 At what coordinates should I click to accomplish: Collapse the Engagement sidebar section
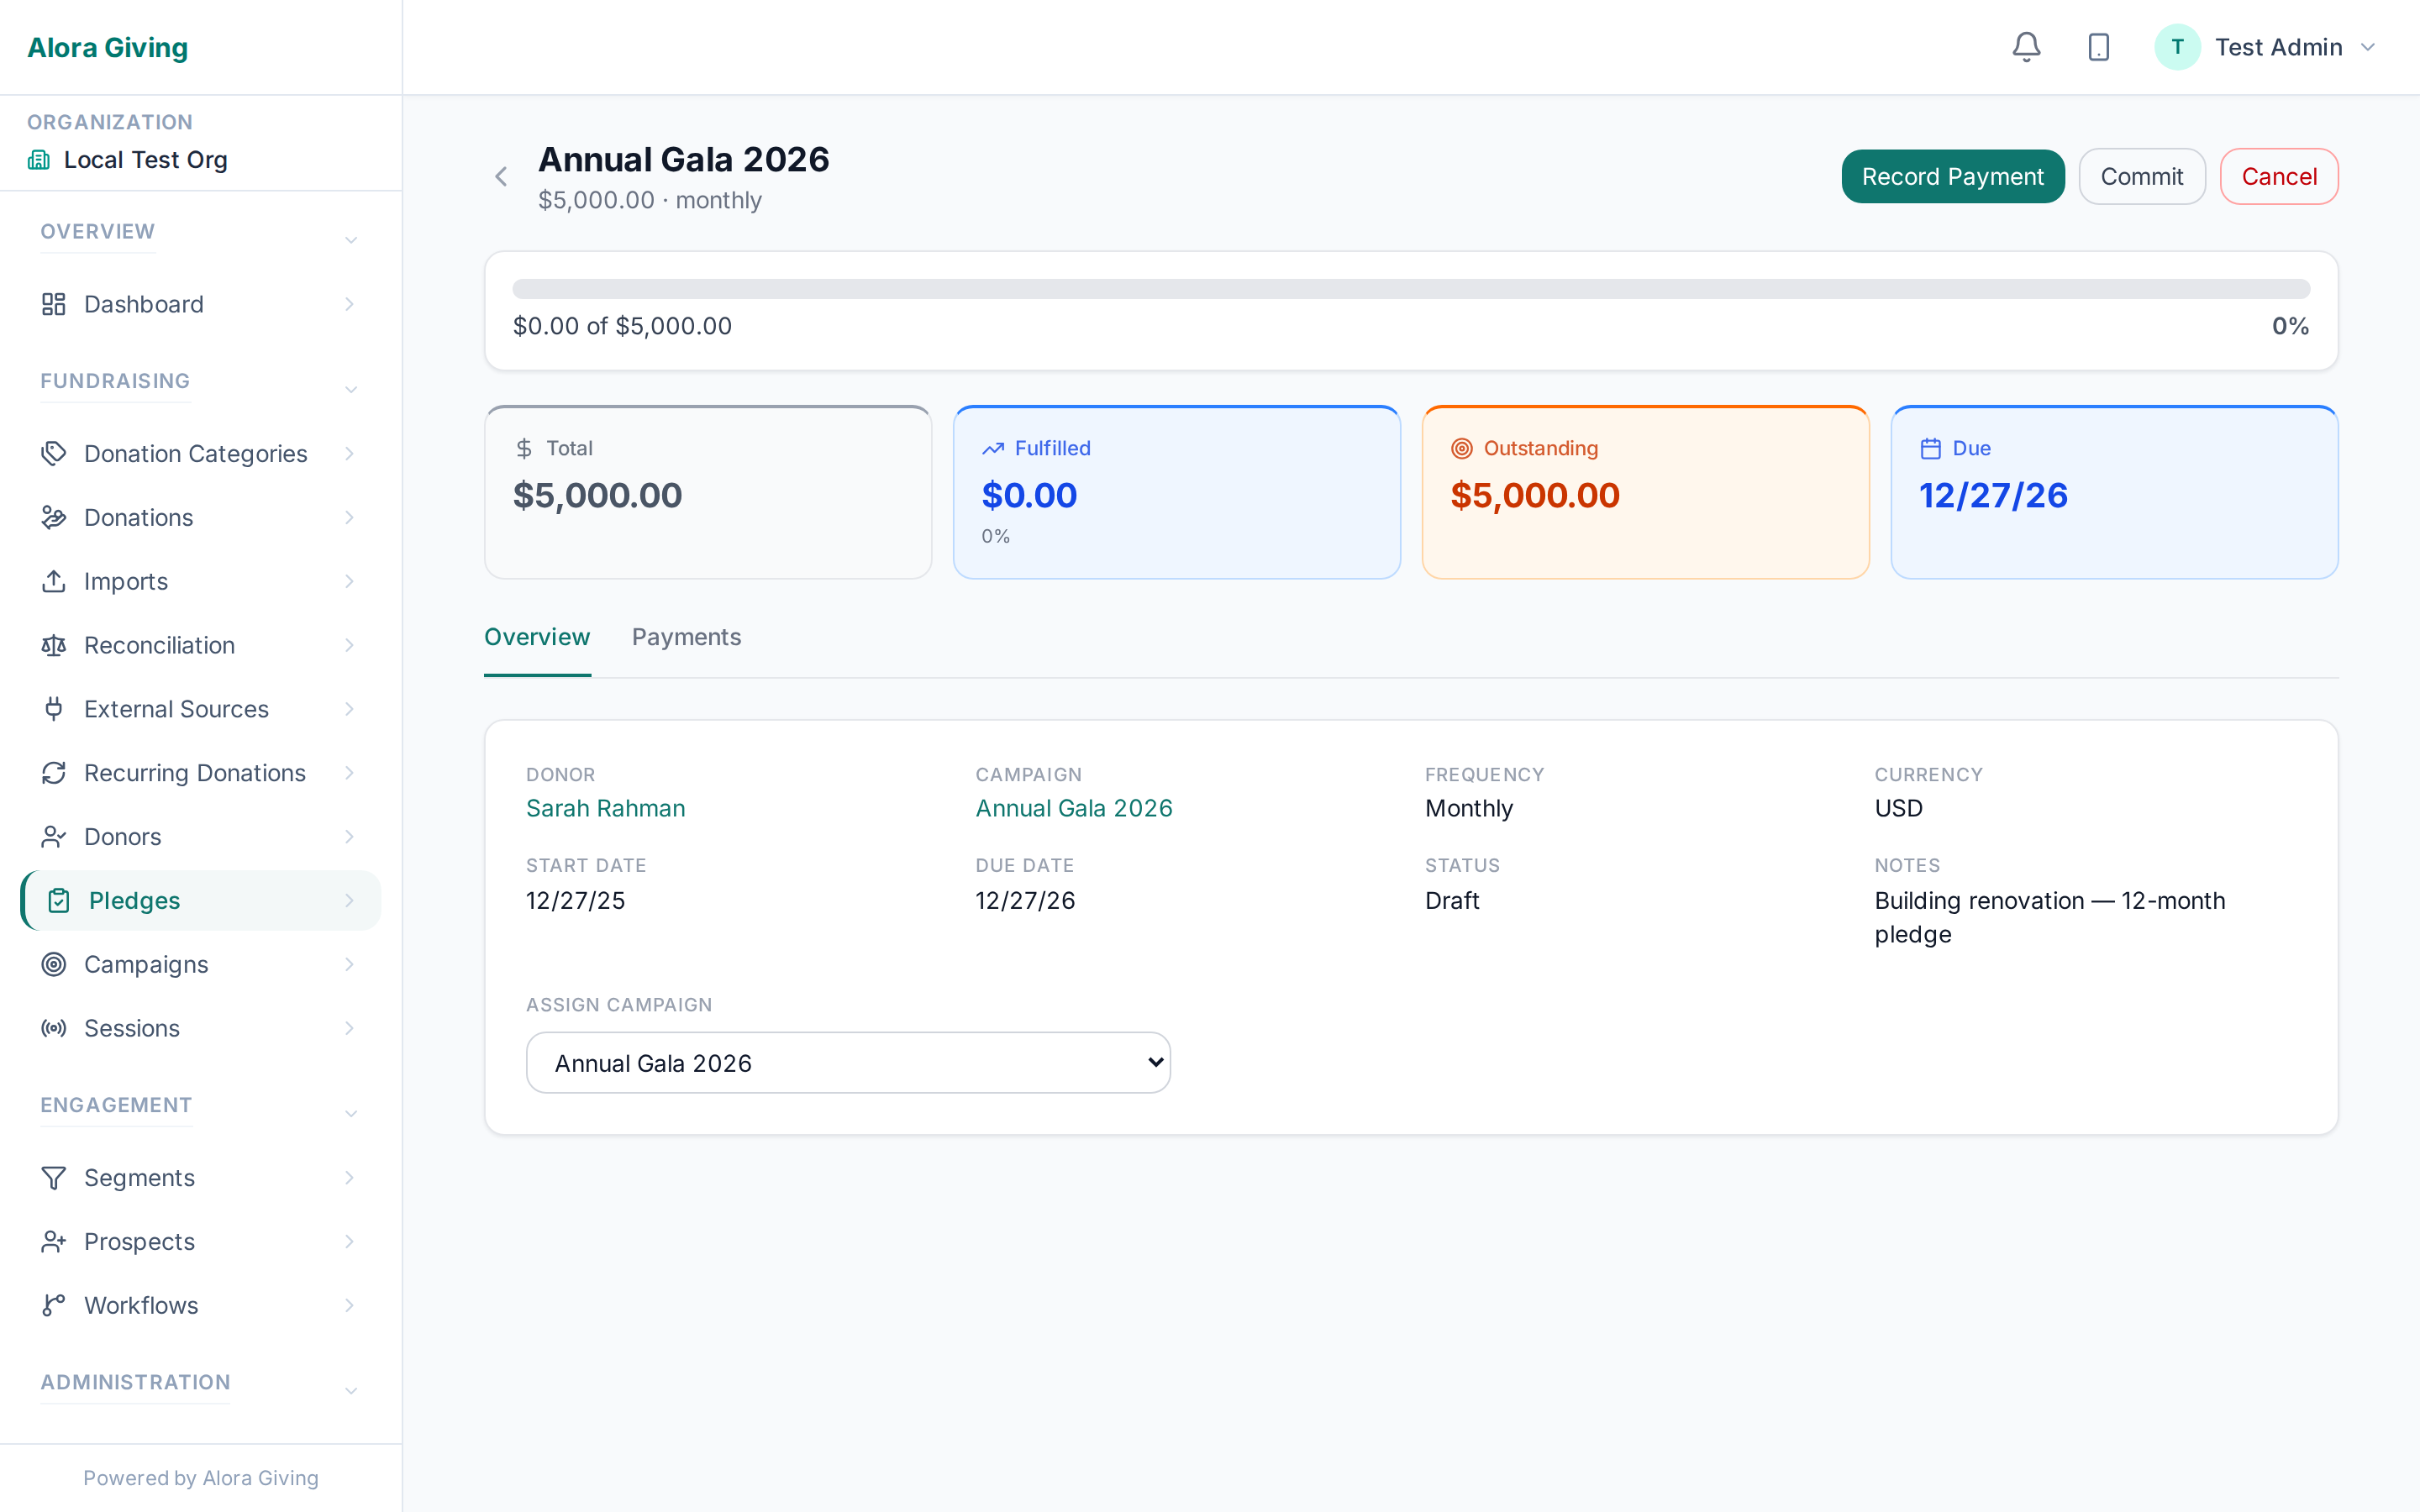pos(350,1113)
